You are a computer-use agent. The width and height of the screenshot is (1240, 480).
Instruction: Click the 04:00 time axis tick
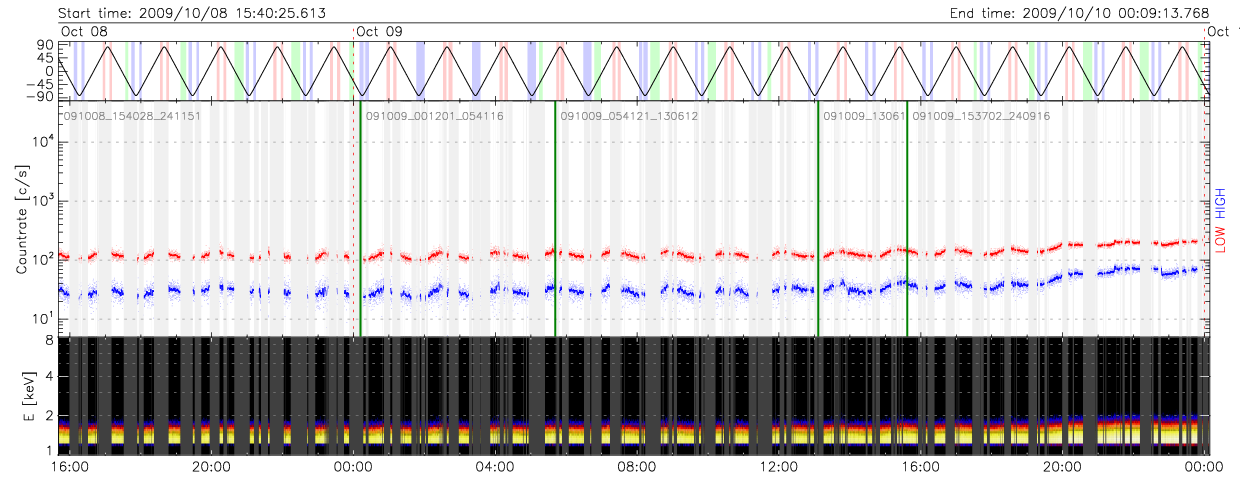pos(495,467)
